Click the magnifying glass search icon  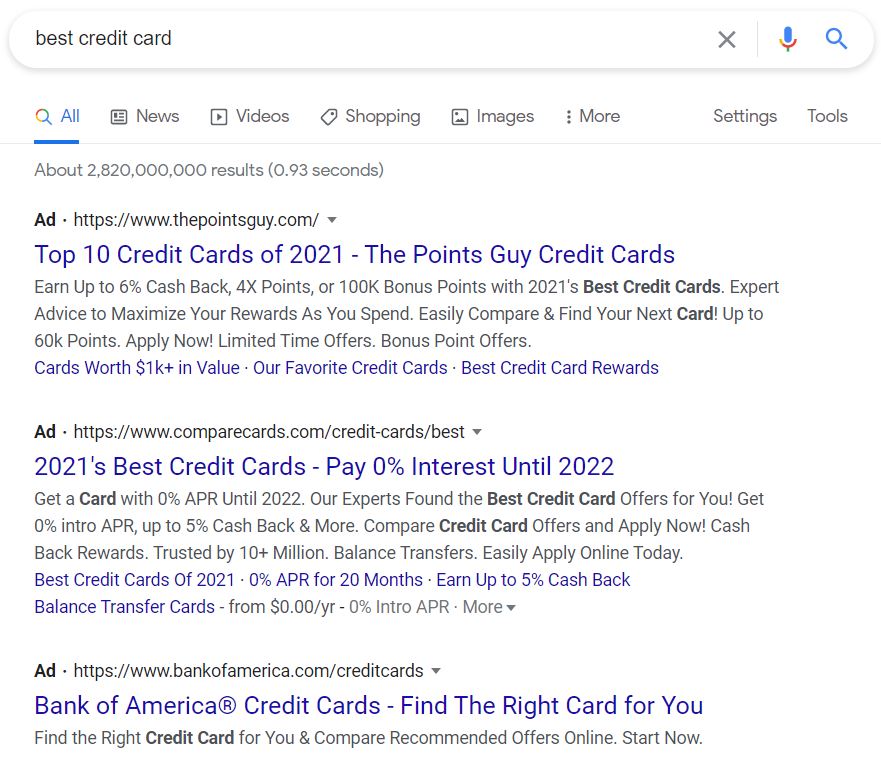pyautogui.click(x=837, y=39)
